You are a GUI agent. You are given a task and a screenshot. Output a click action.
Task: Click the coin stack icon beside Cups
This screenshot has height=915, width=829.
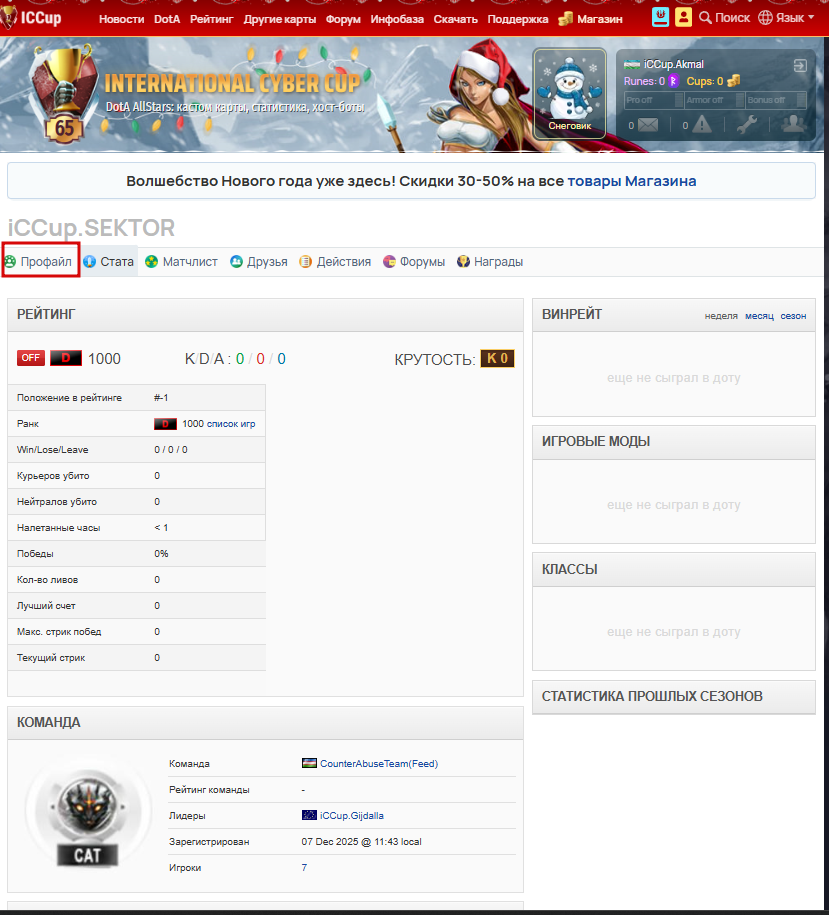(x=733, y=81)
